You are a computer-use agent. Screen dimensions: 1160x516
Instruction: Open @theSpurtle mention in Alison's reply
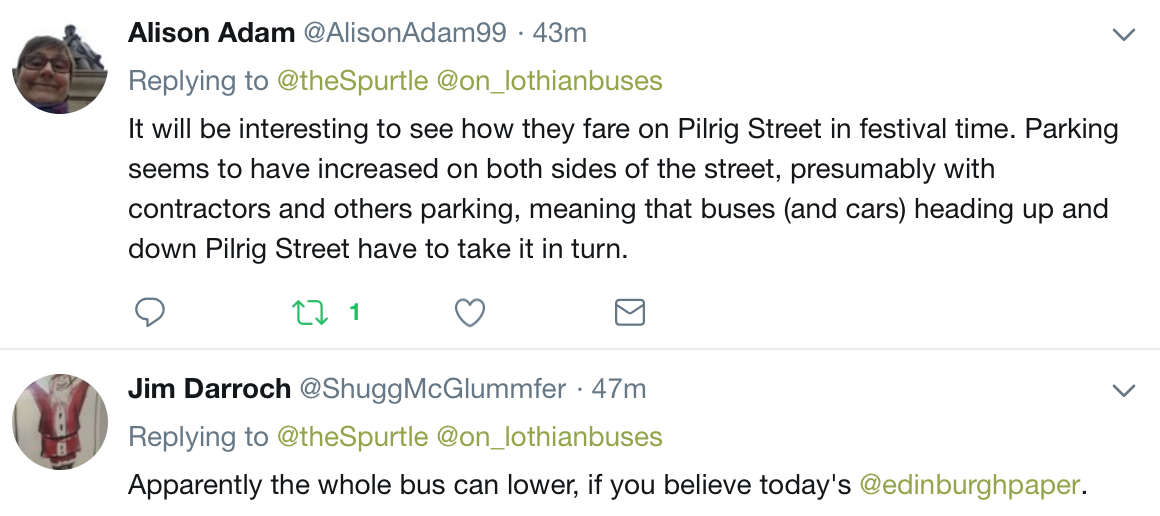(x=352, y=81)
